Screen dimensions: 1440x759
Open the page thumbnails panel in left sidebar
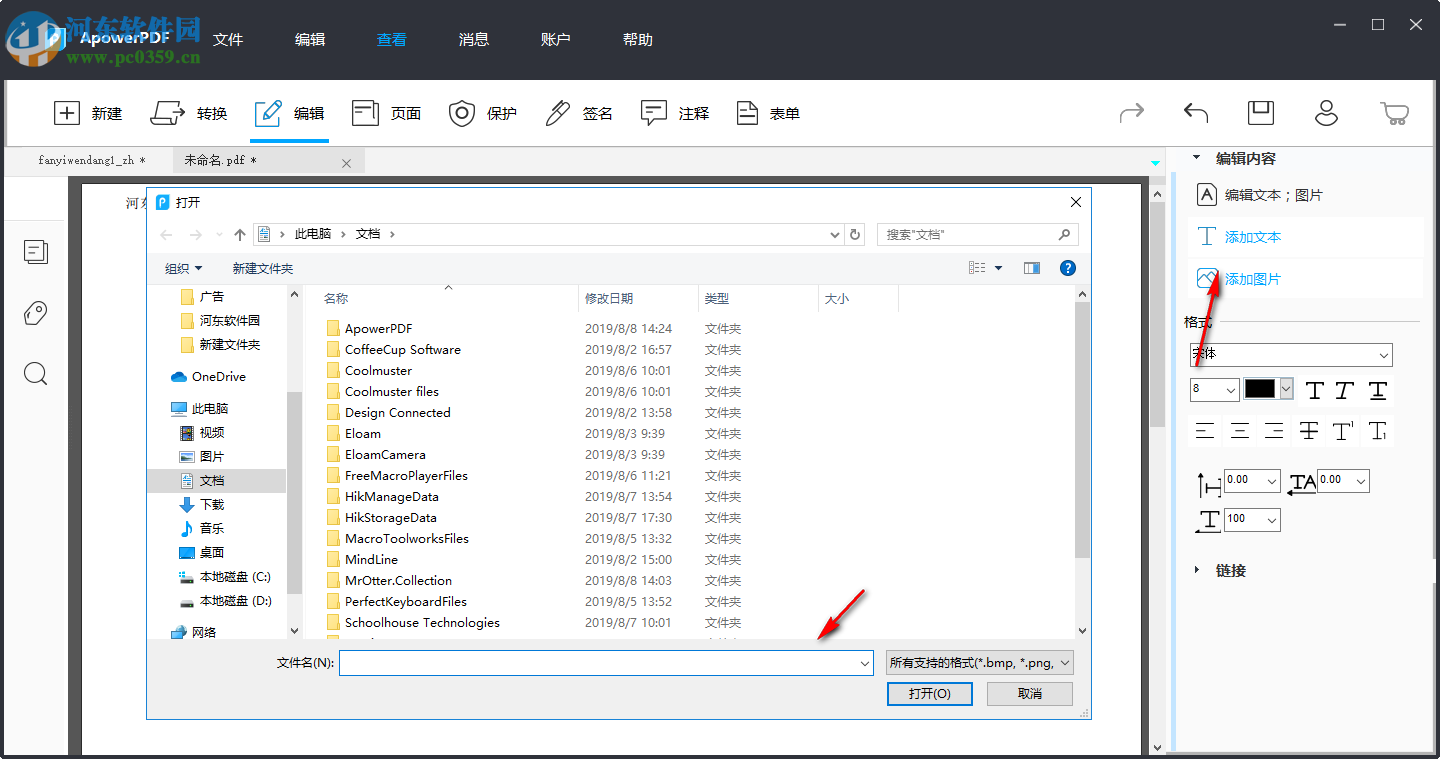coord(36,252)
